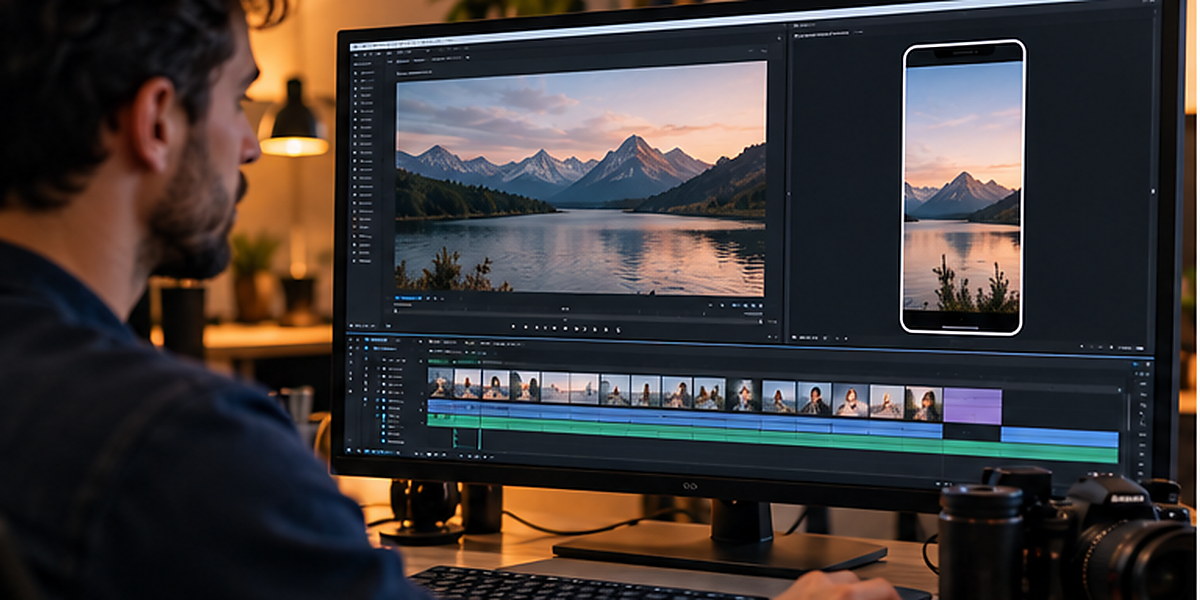The height and width of the screenshot is (600, 1200).
Task: Select the first thumbnail clip on the timeline
Action: [440, 384]
